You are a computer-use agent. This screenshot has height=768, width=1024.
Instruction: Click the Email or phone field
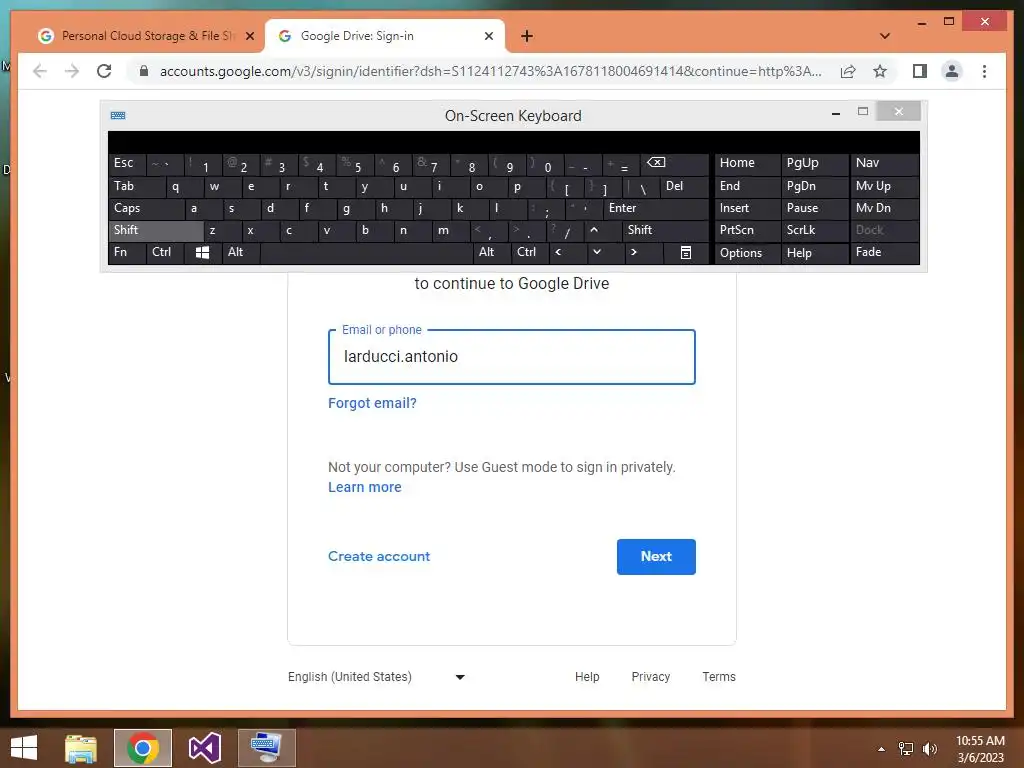[511, 357]
